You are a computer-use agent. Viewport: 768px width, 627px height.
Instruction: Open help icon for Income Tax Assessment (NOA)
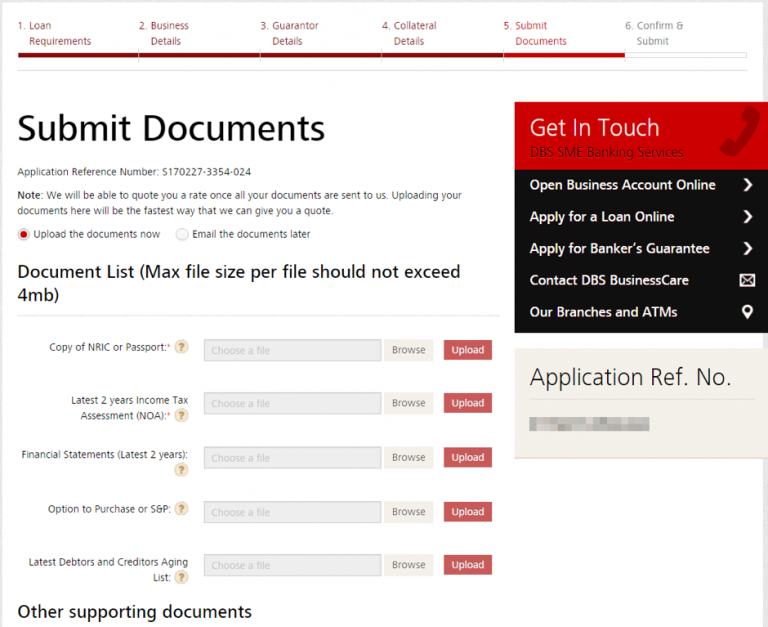(181, 415)
